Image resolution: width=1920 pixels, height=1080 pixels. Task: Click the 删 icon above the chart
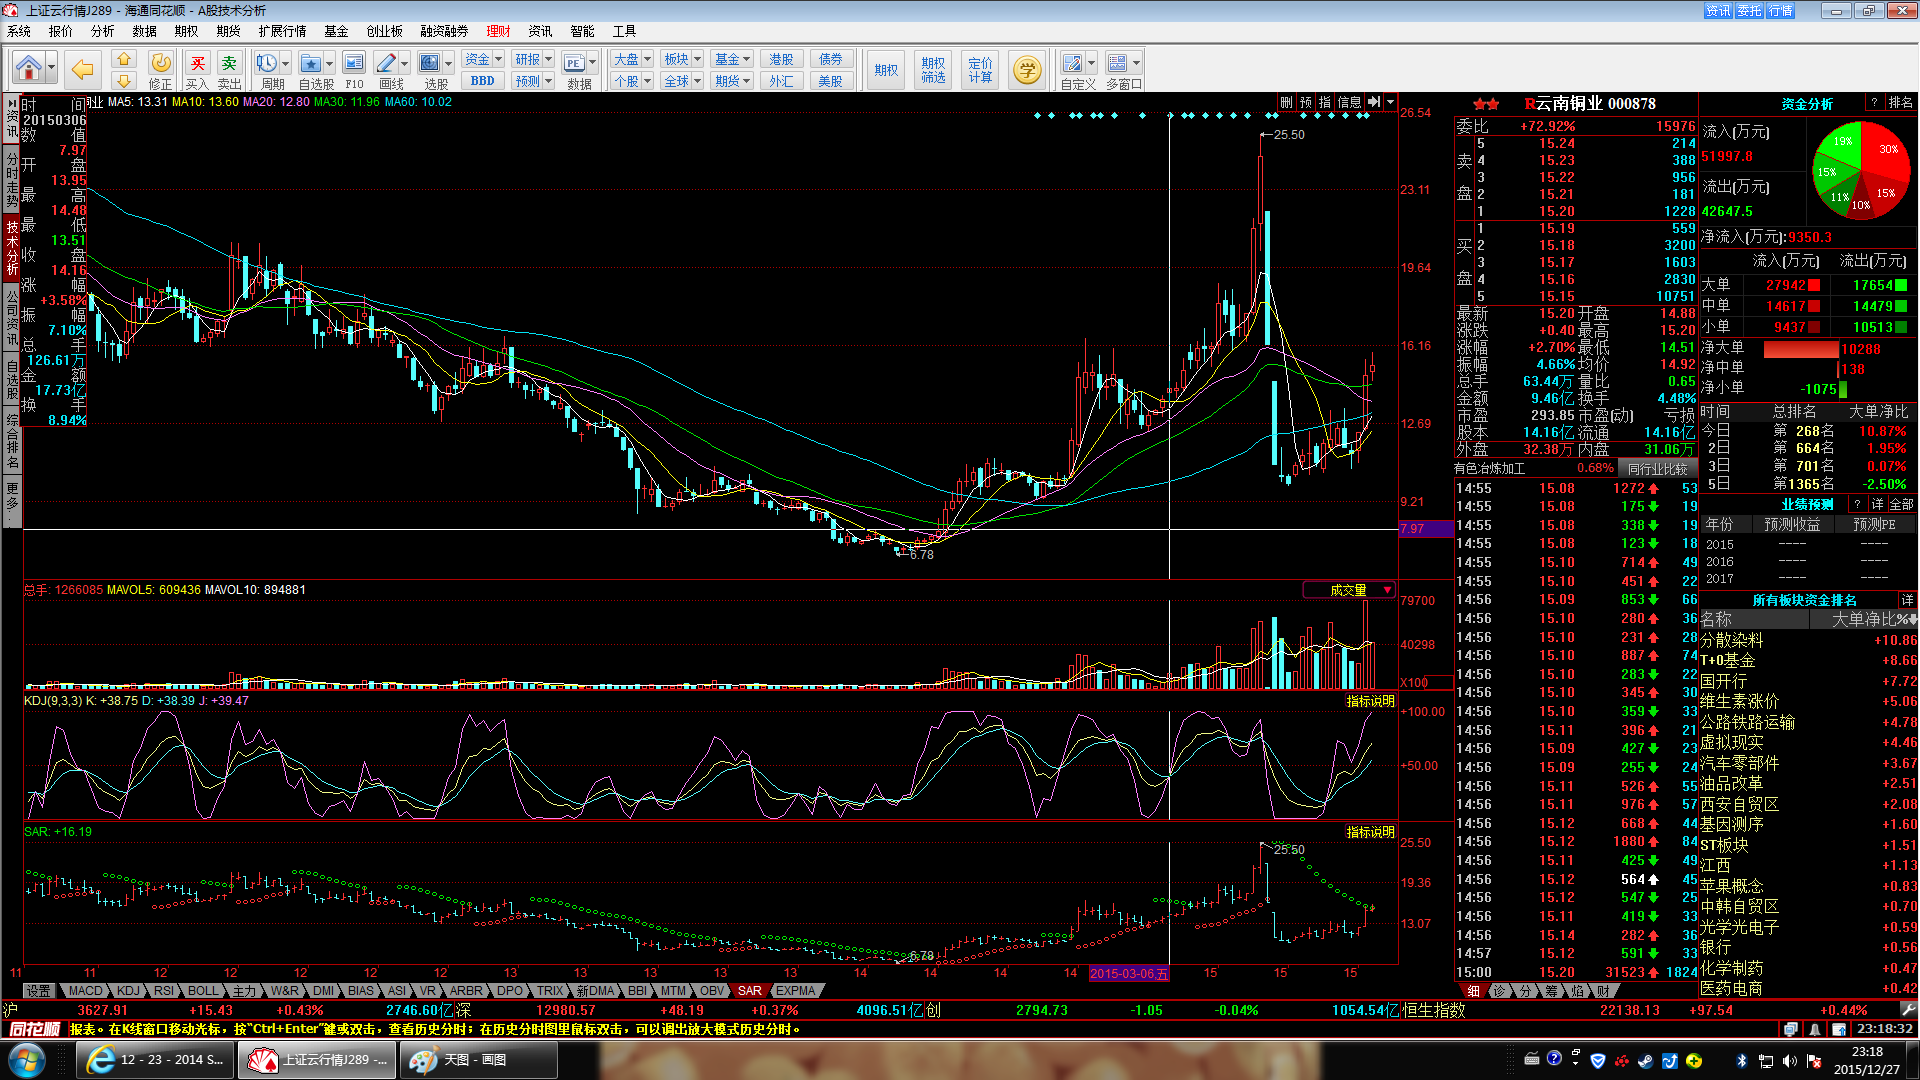click(1286, 102)
